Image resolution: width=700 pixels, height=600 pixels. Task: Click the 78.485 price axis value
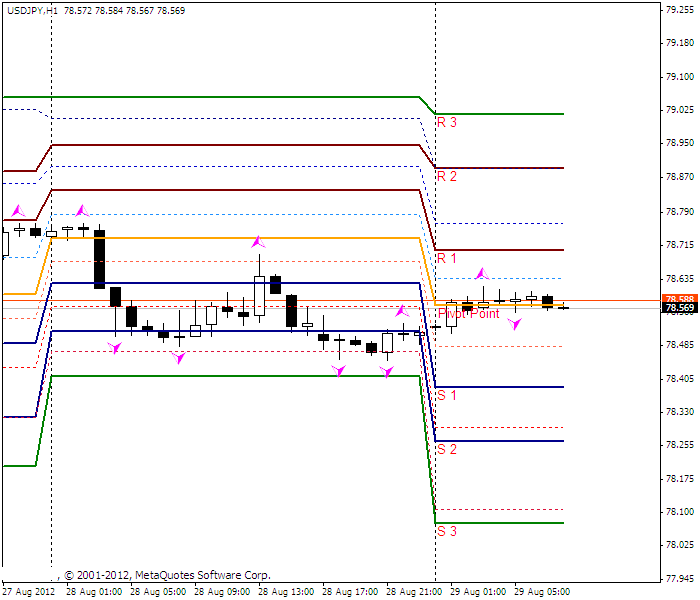click(680, 345)
